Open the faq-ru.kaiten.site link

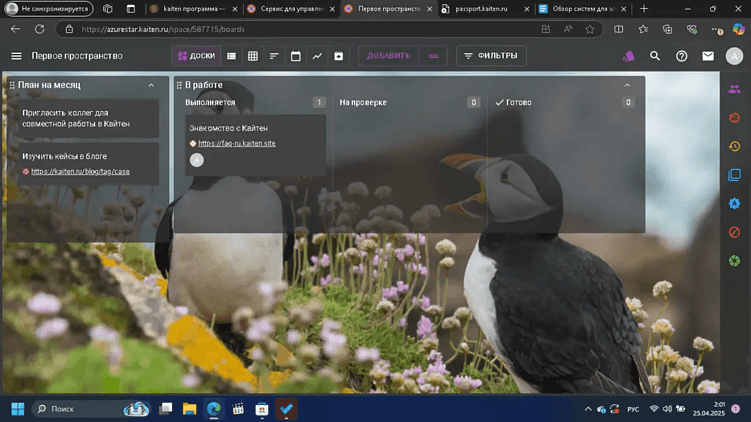point(237,143)
